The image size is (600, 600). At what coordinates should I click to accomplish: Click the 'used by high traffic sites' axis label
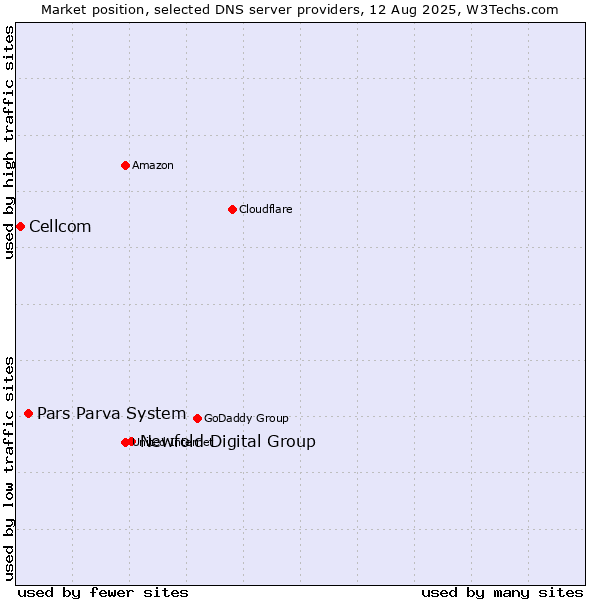coord(8,142)
